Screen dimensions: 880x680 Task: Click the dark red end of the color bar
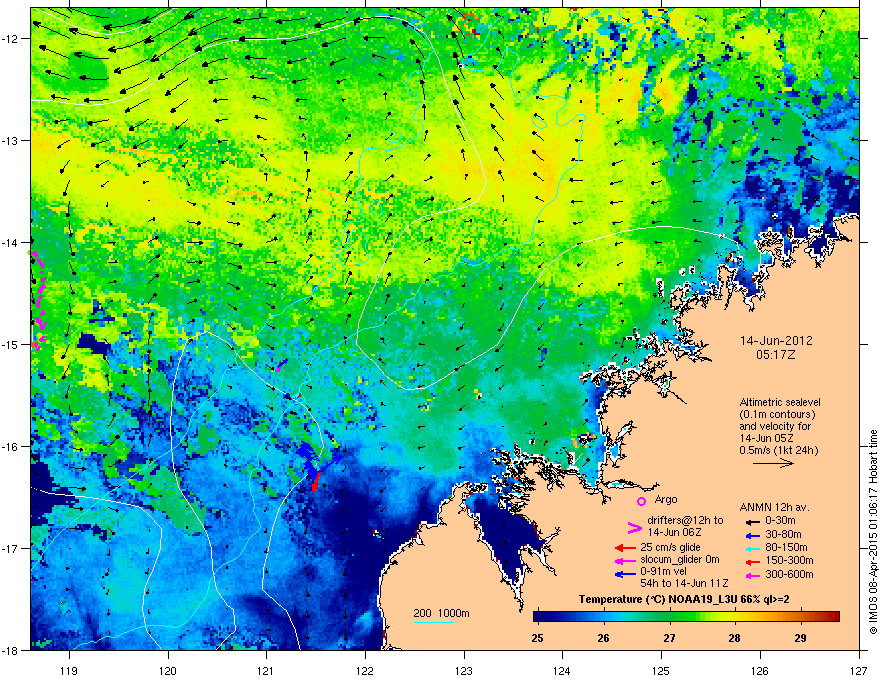point(835,617)
